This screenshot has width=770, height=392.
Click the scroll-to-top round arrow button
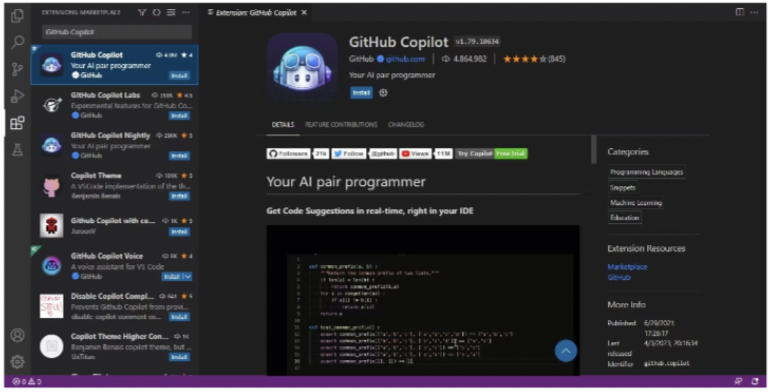coord(566,351)
